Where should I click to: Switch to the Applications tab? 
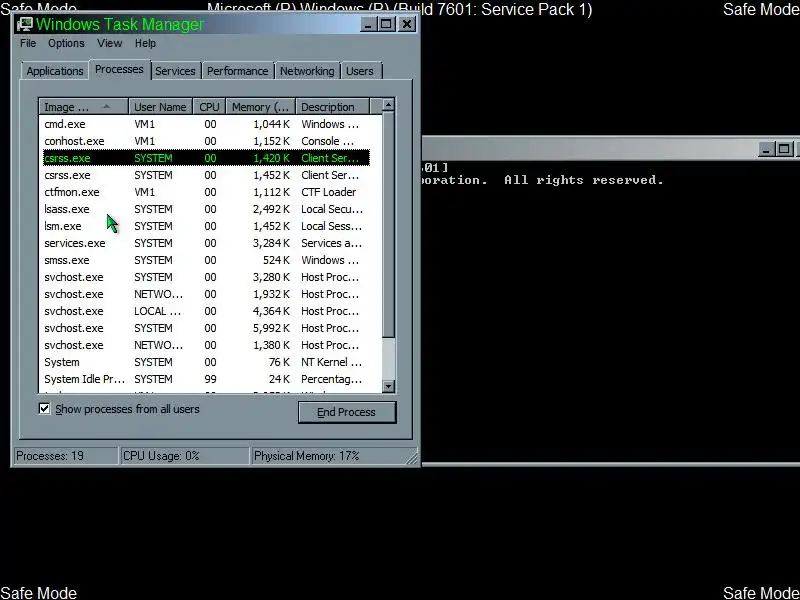55,71
